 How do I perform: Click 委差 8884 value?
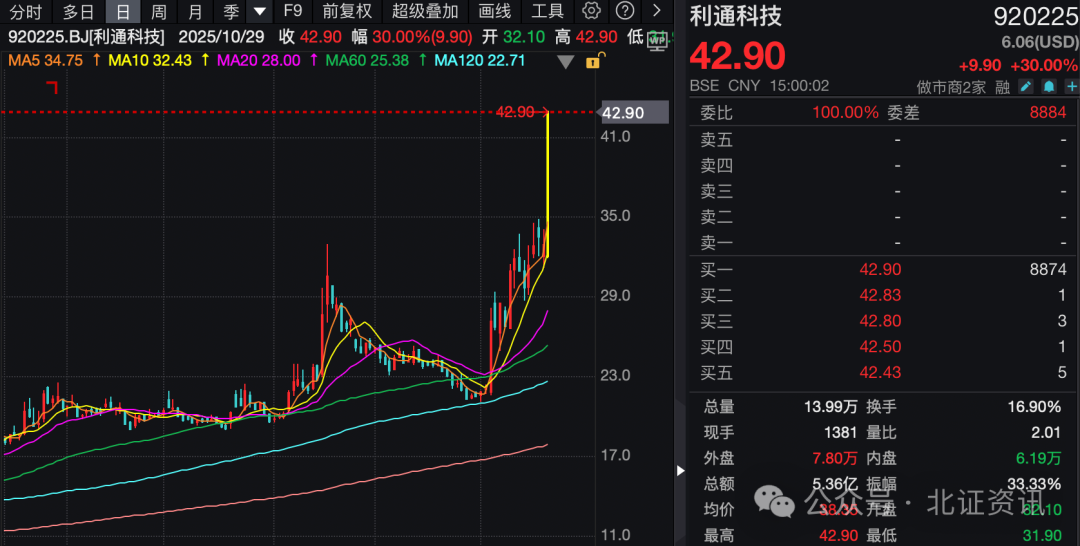tap(1048, 112)
